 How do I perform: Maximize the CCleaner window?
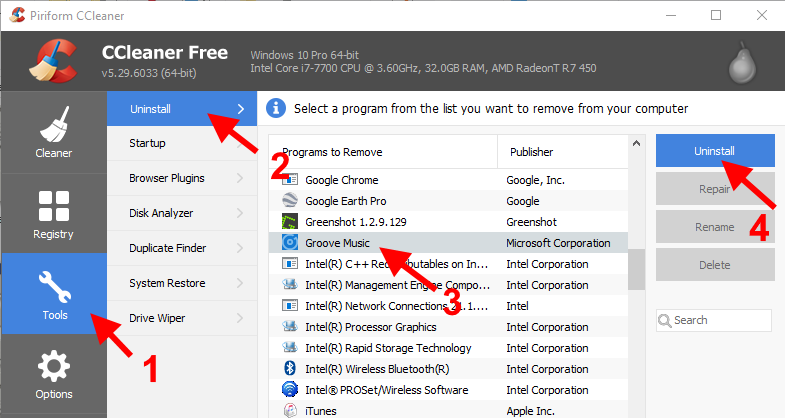[716, 15]
